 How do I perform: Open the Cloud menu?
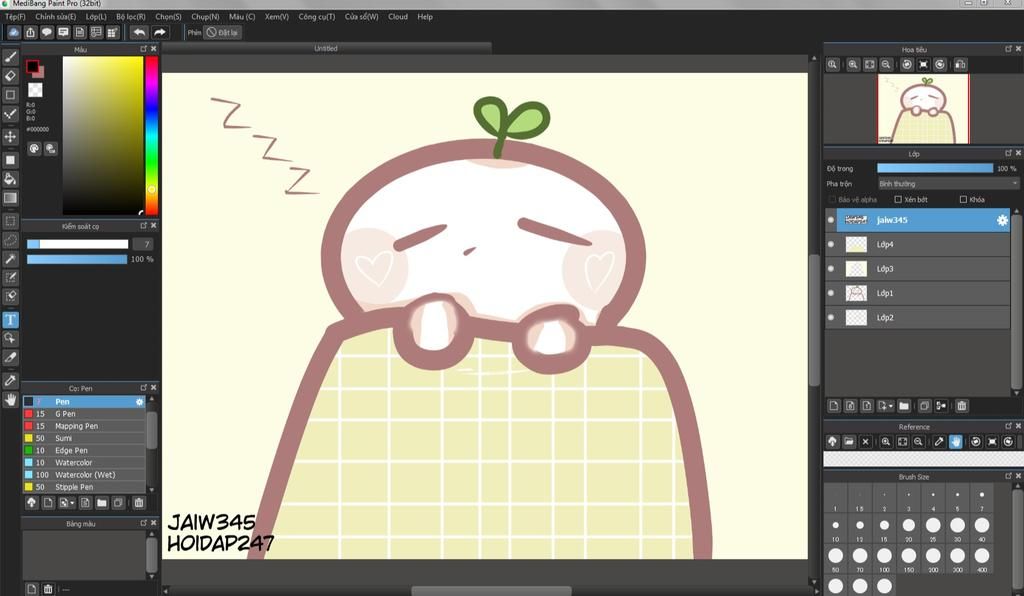[398, 17]
